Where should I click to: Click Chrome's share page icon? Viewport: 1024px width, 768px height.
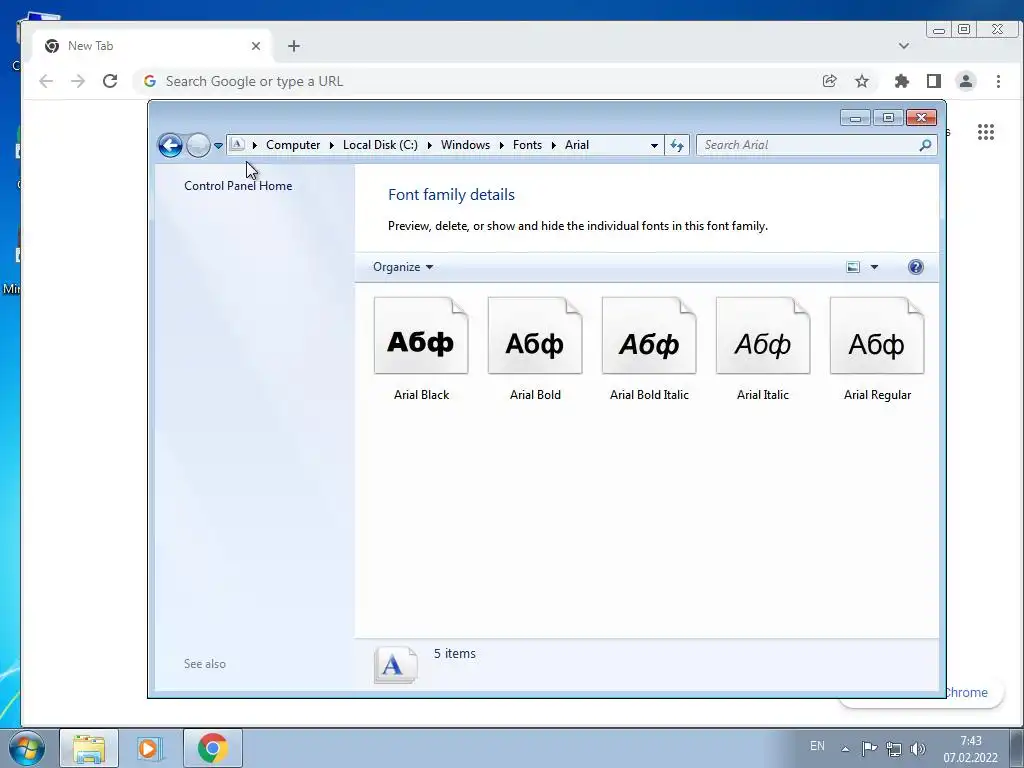[x=829, y=81]
